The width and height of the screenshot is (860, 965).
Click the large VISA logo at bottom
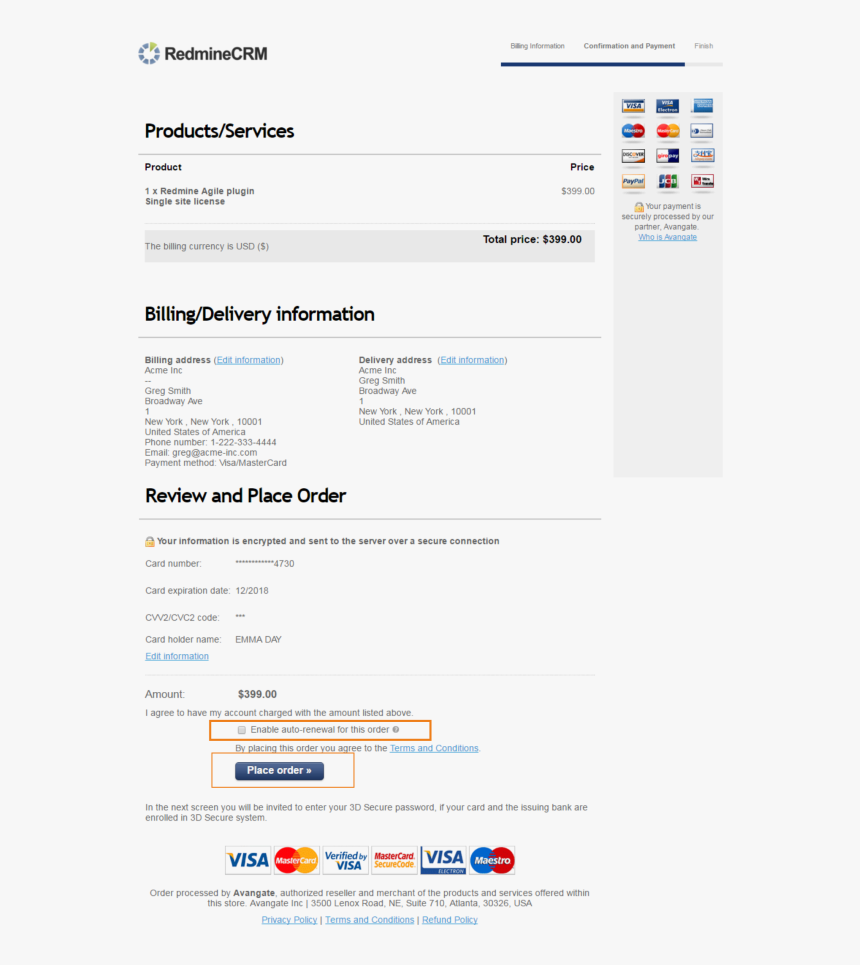[x=247, y=860]
